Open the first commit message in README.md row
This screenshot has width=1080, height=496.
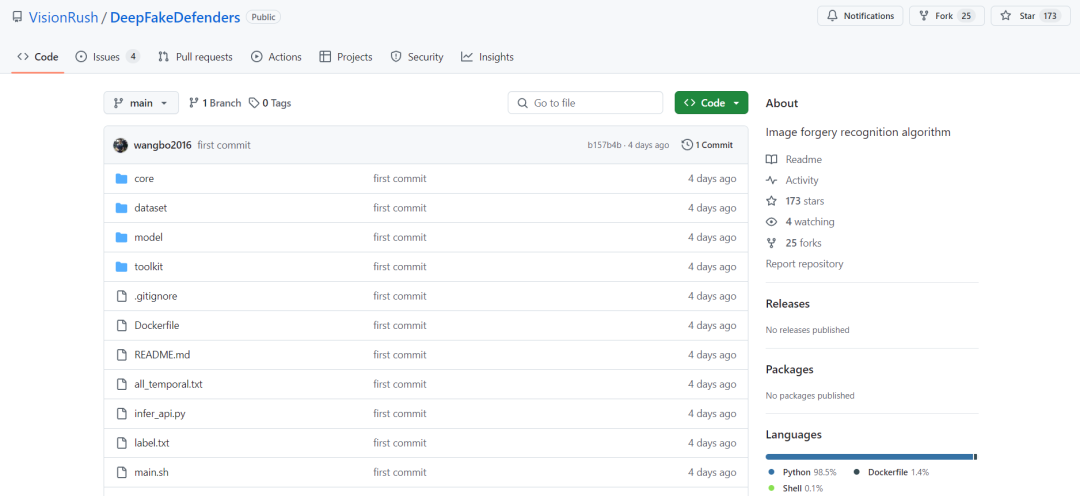pyautogui.click(x=399, y=355)
